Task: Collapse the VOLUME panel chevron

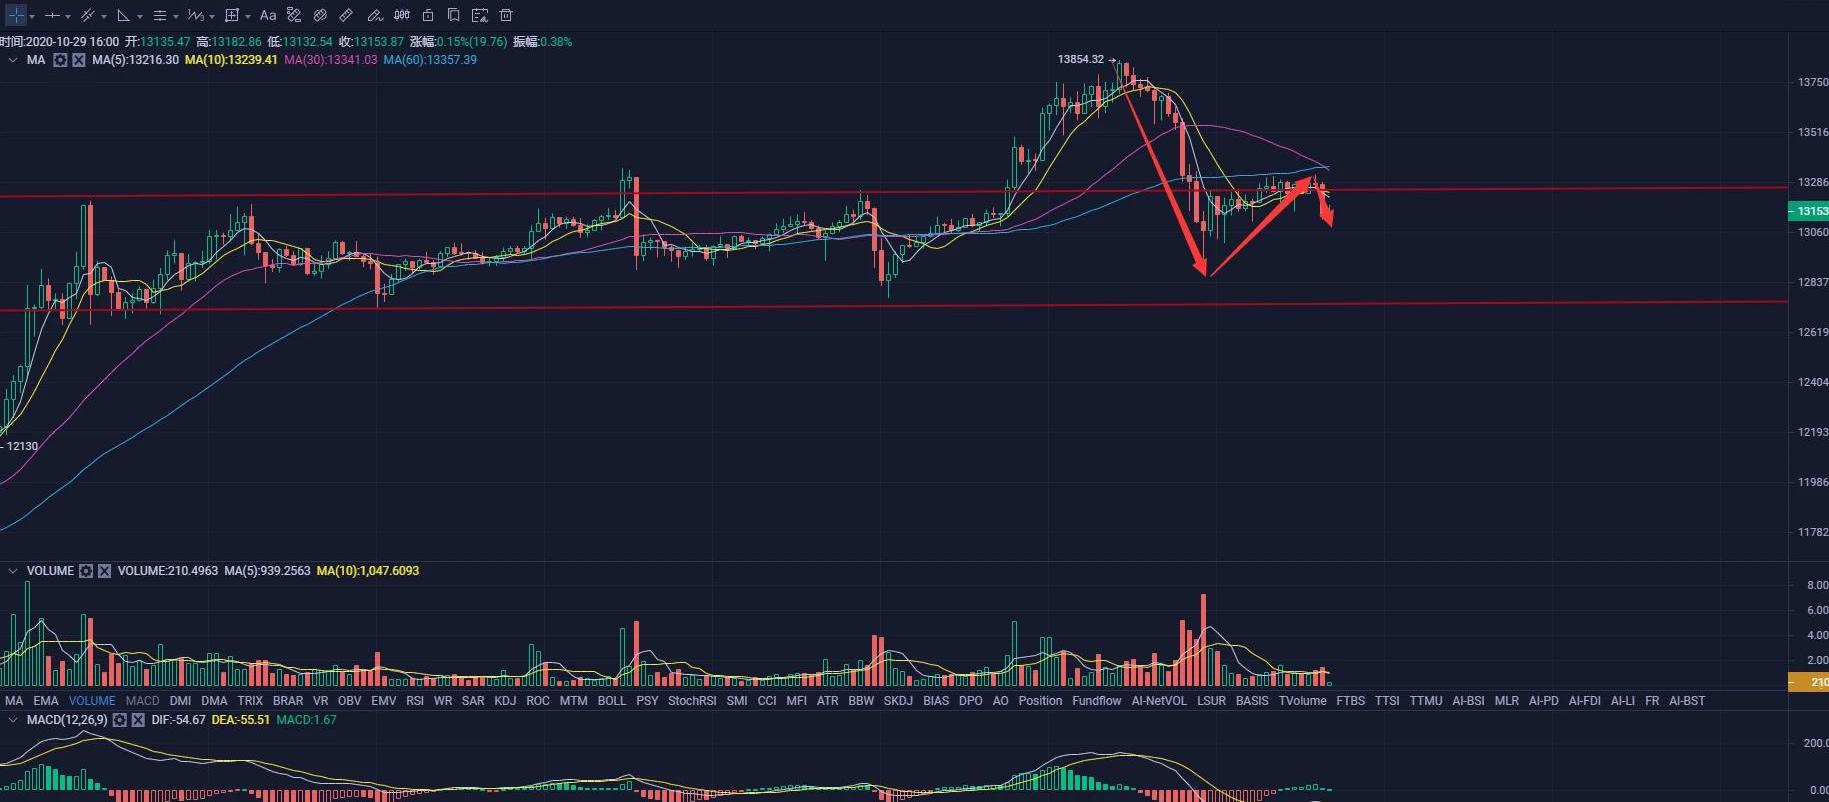Action: pyautogui.click(x=13, y=571)
